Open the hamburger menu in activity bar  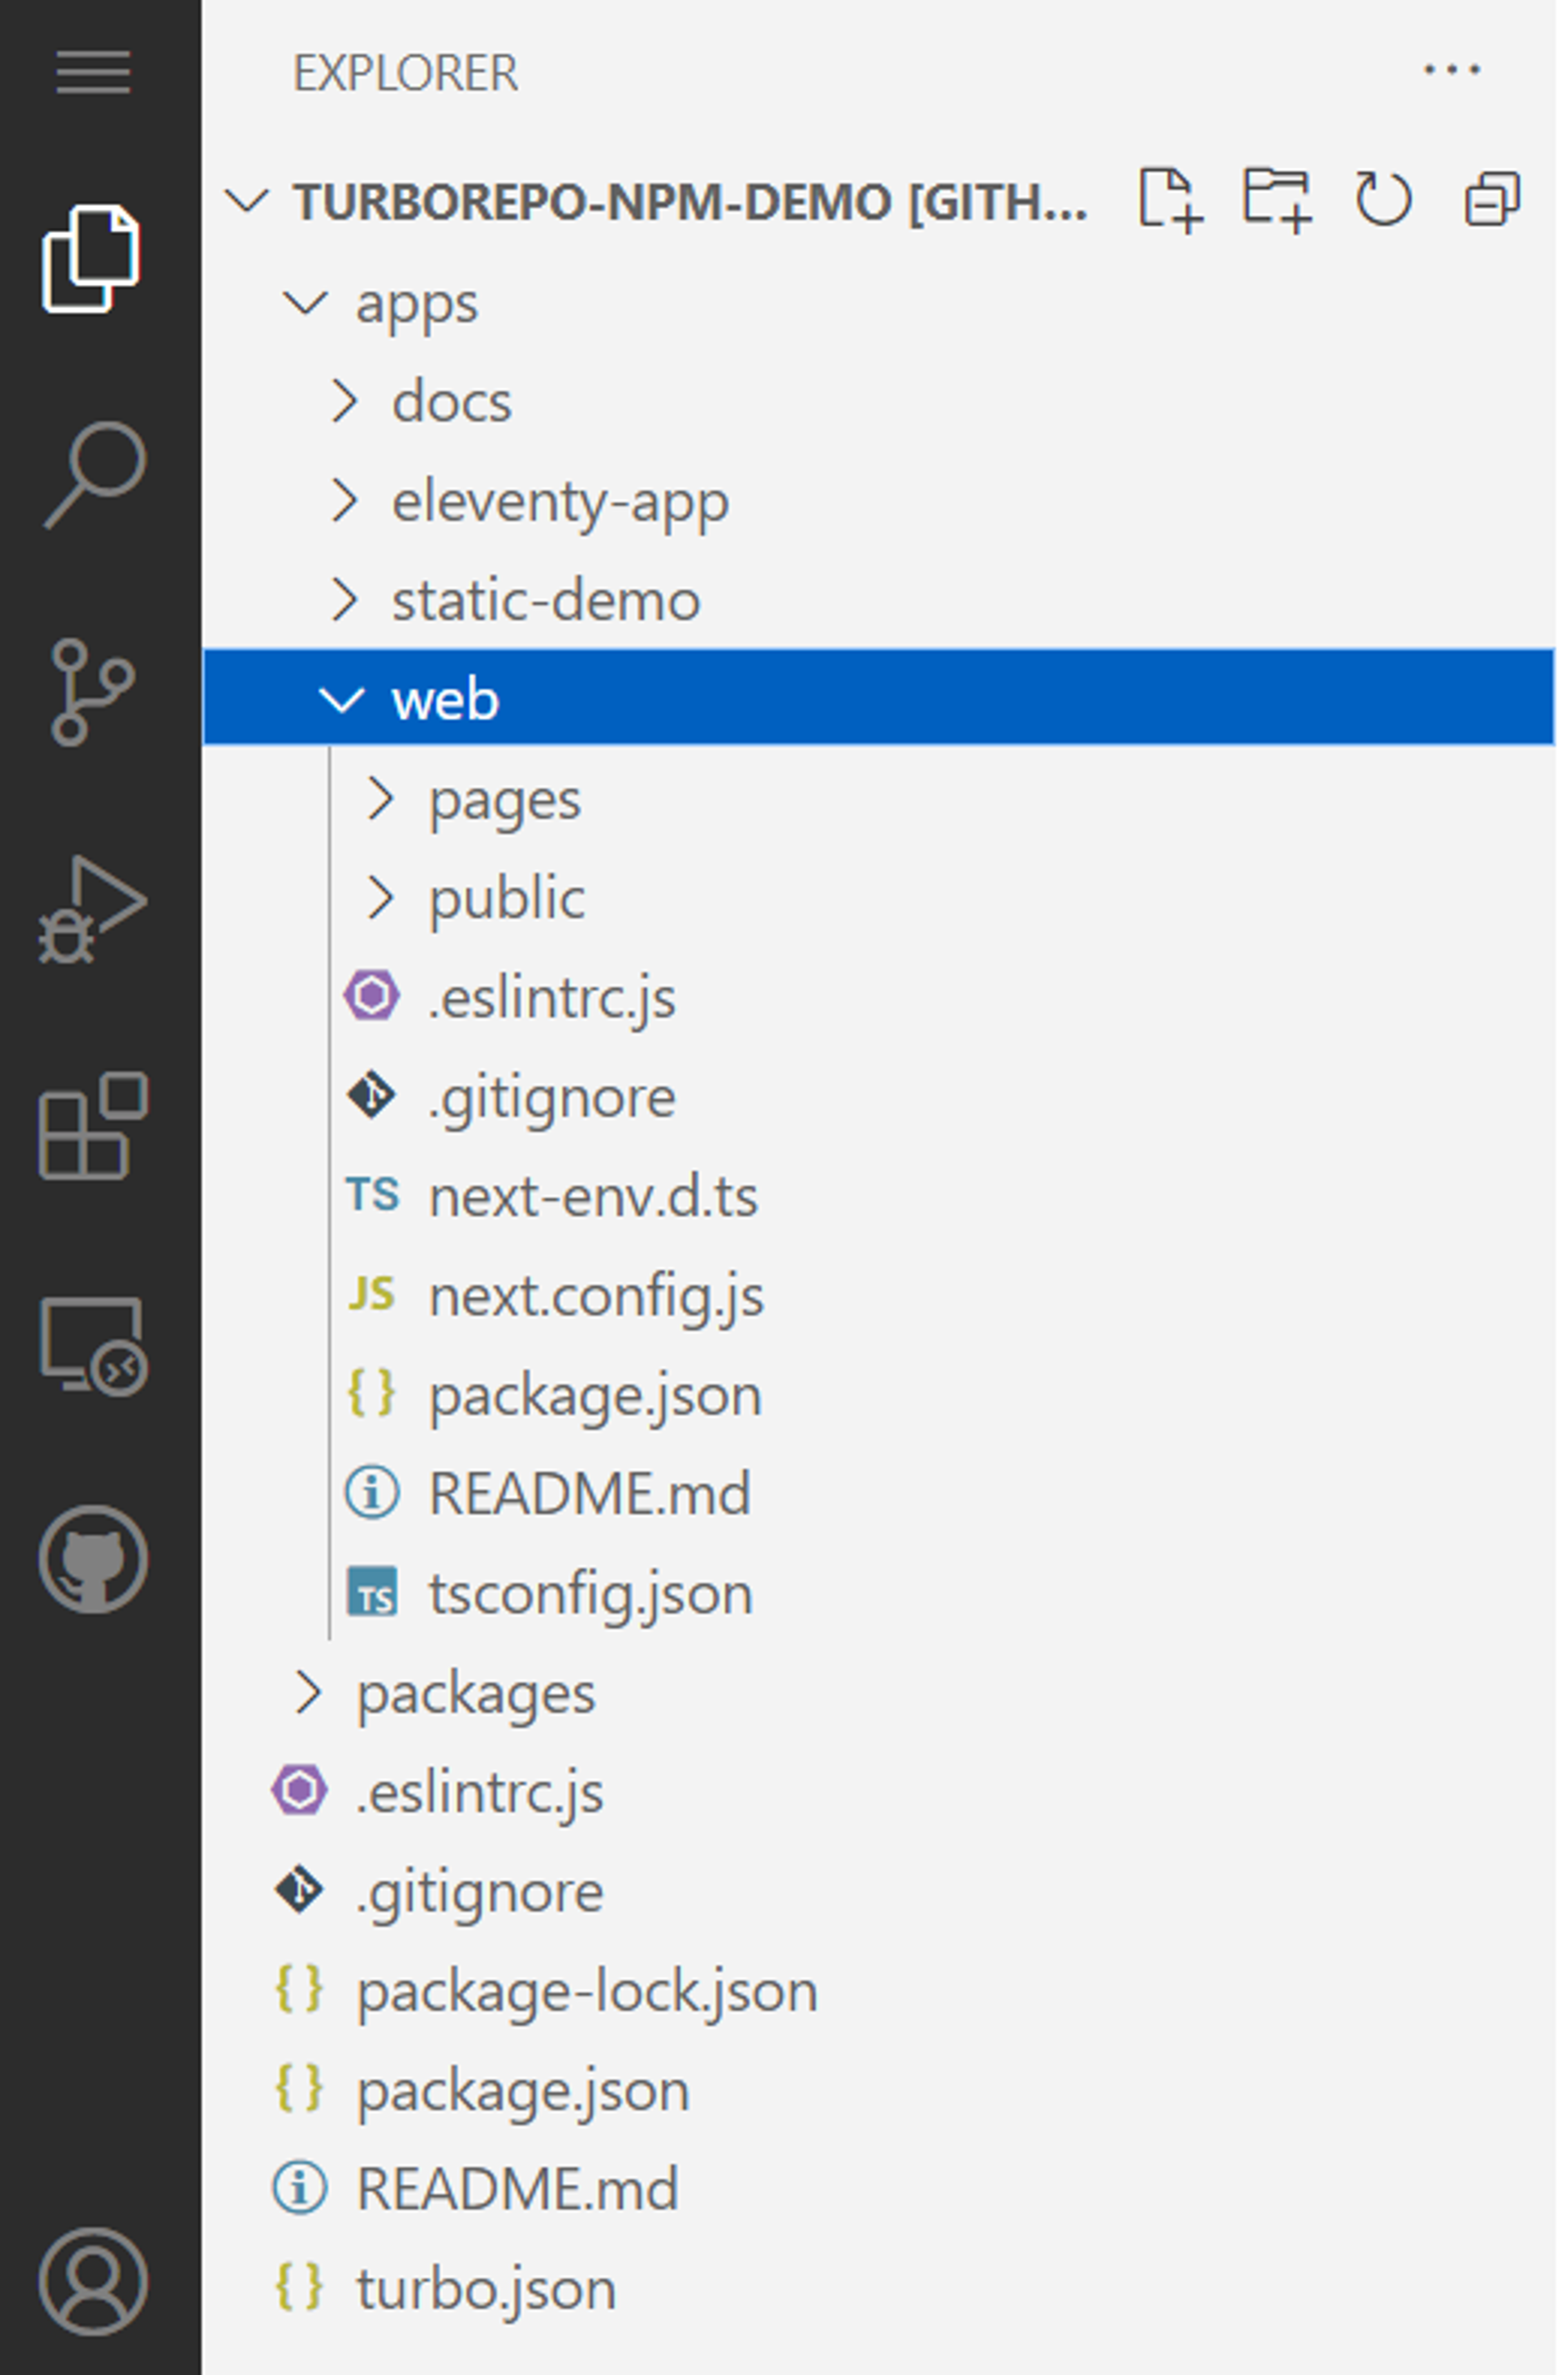tap(93, 72)
